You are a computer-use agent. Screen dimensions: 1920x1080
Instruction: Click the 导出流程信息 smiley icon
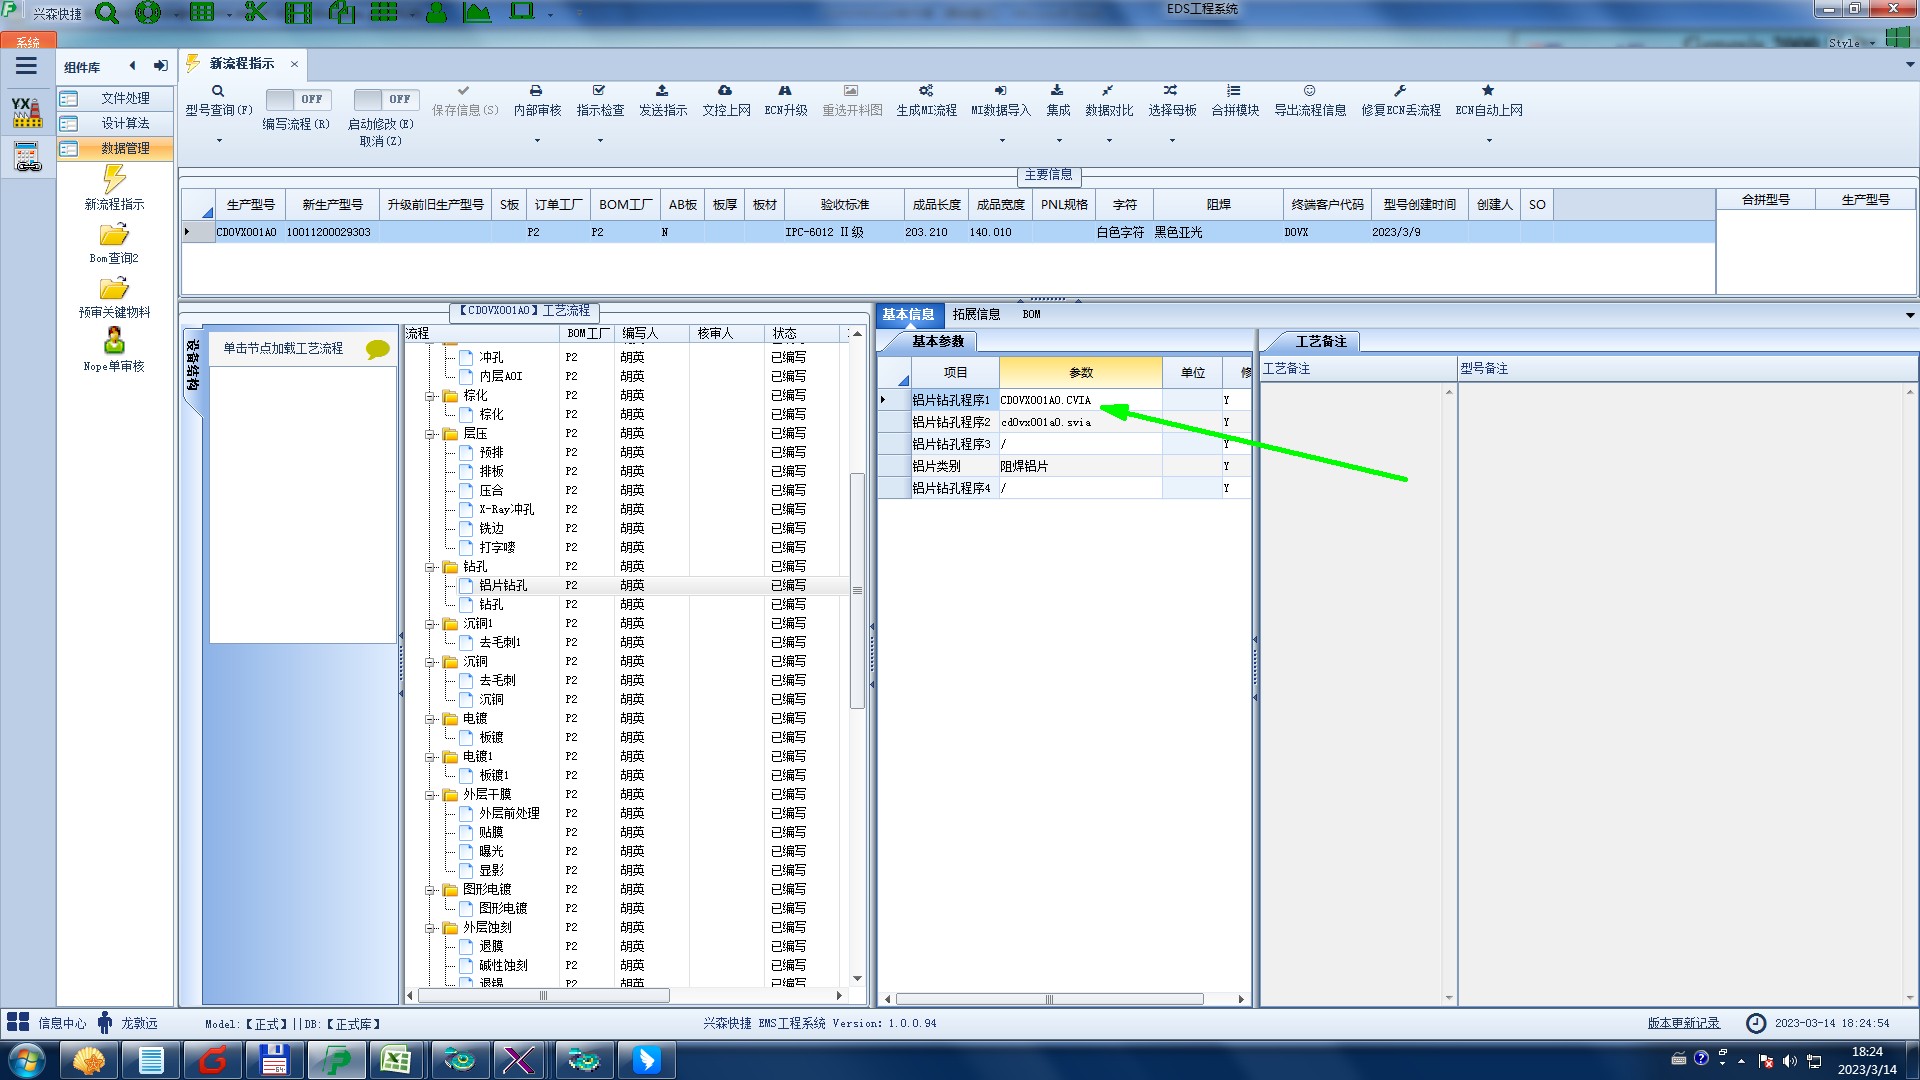click(1309, 91)
